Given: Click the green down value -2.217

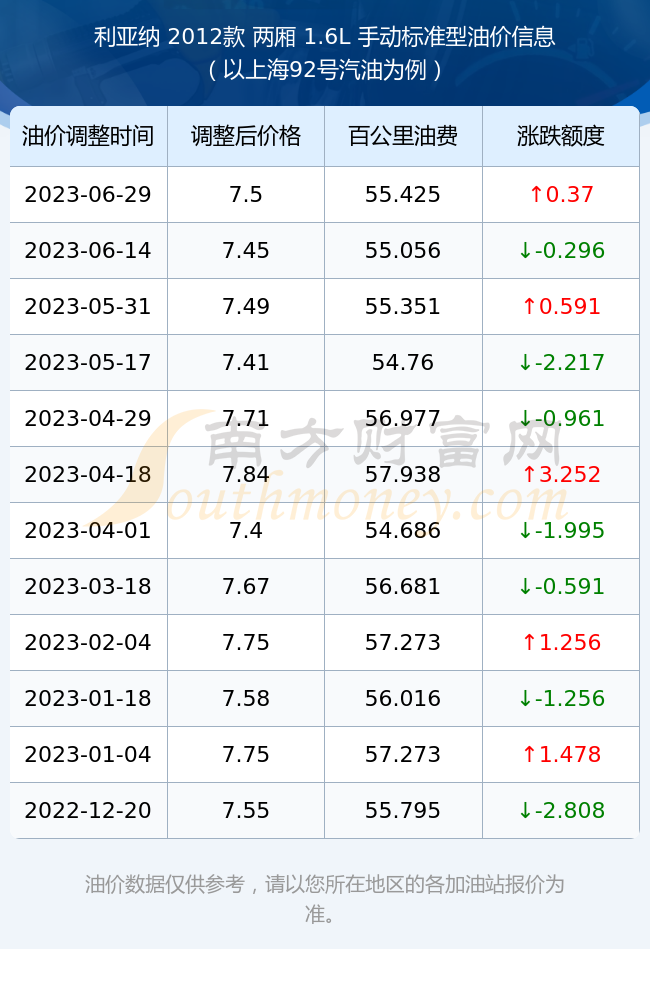Looking at the screenshot, I should [x=561, y=363].
